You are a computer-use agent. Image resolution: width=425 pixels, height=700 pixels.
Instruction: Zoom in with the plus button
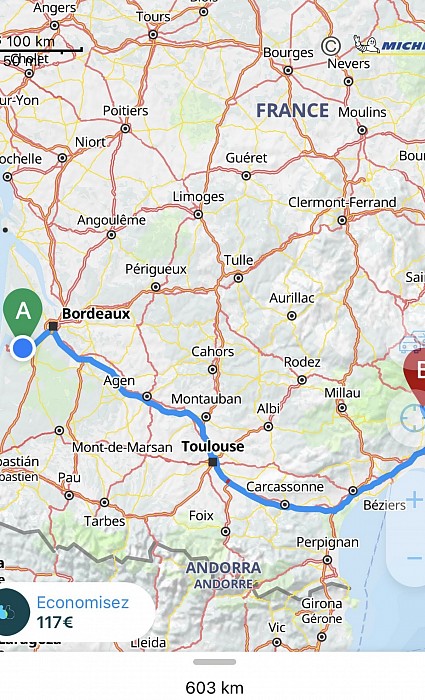414,499
